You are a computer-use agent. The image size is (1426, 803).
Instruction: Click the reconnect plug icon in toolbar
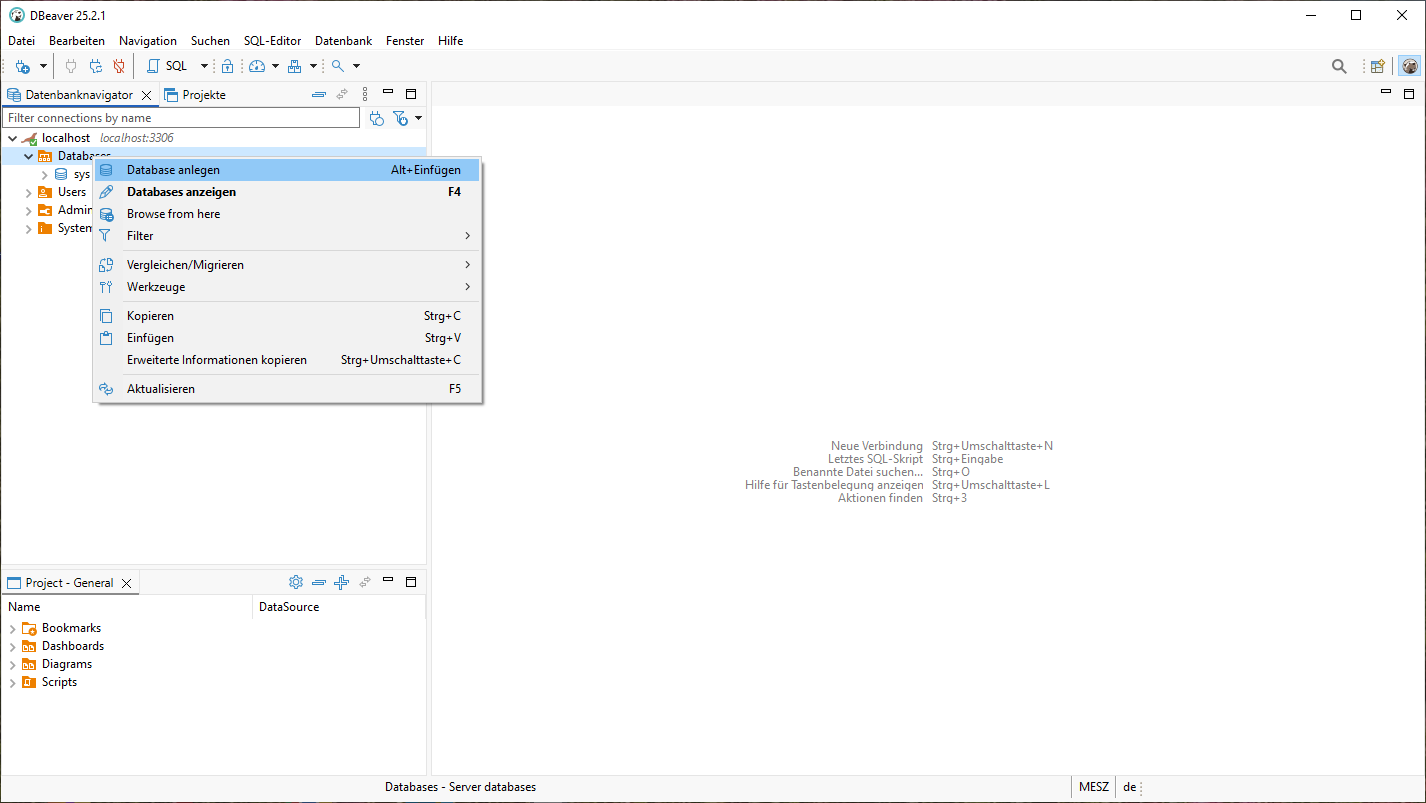pyautogui.click(x=96, y=66)
